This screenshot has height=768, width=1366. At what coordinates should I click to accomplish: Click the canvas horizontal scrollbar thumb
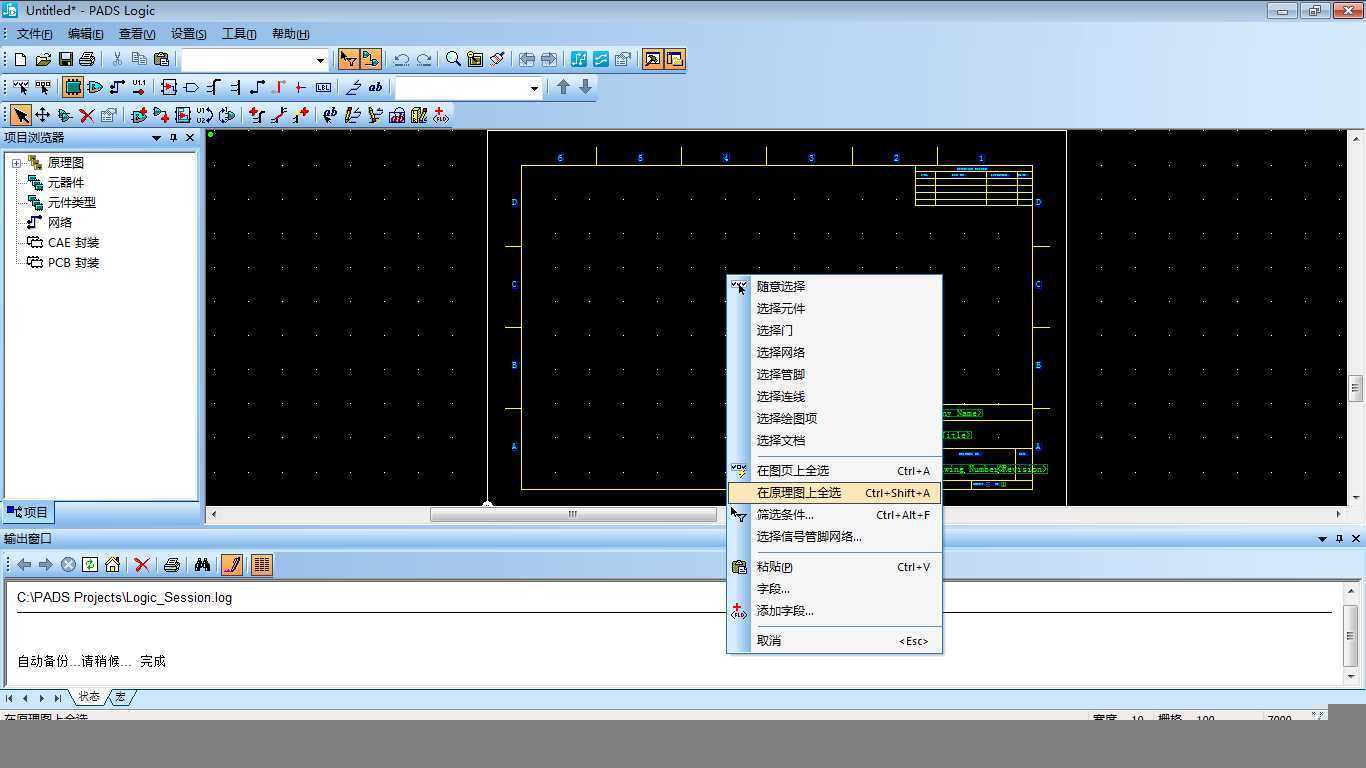(573, 514)
